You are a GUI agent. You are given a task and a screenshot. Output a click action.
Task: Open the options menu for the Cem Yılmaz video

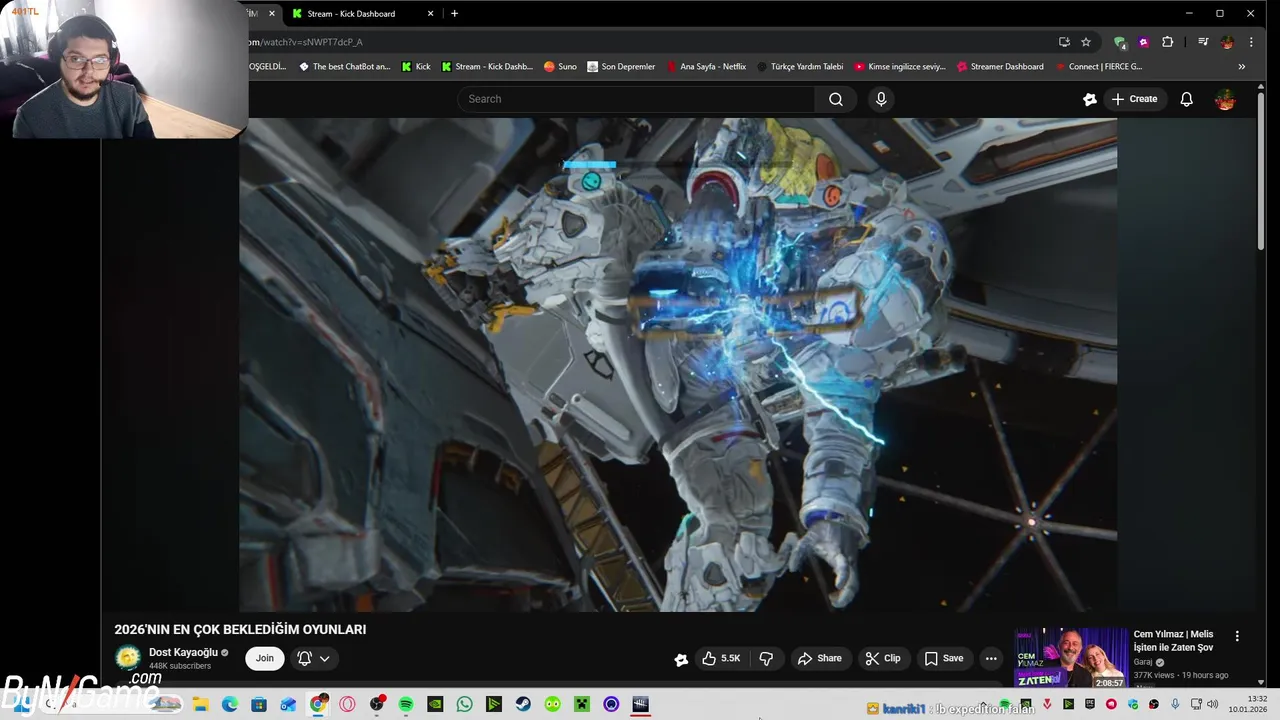pyautogui.click(x=1237, y=636)
